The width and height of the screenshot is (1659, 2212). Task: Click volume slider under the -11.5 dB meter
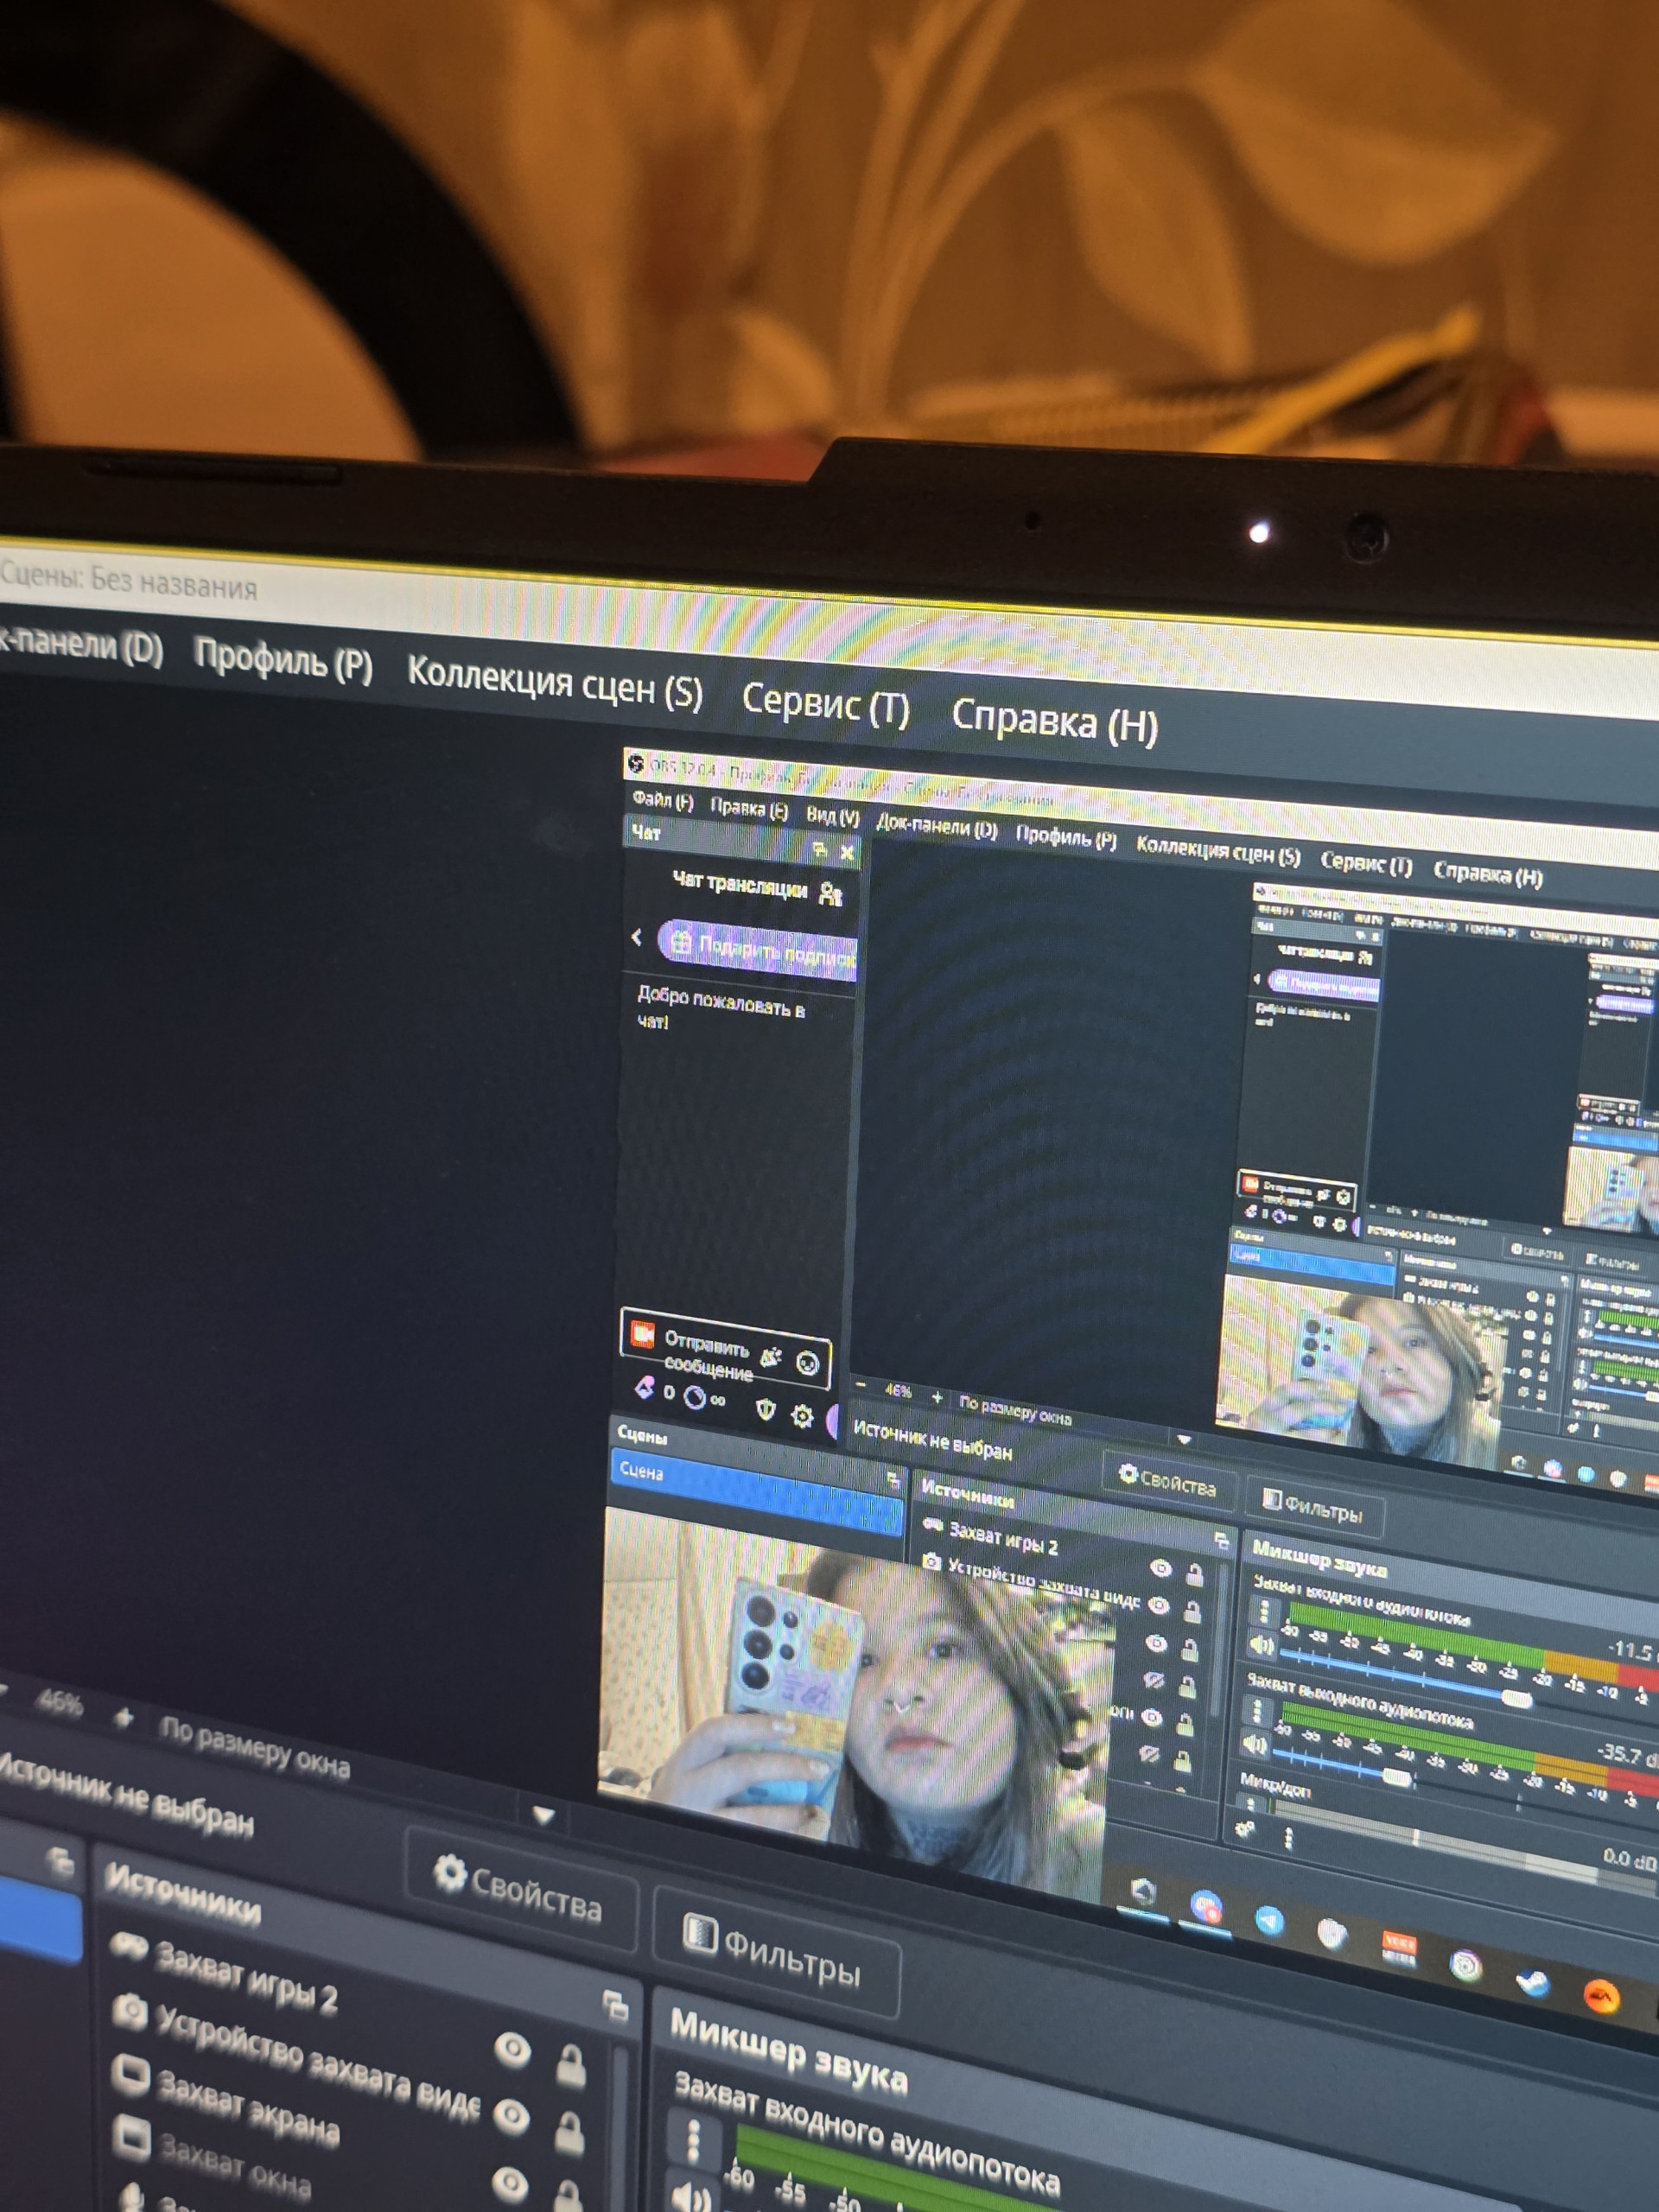(x=1516, y=1699)
